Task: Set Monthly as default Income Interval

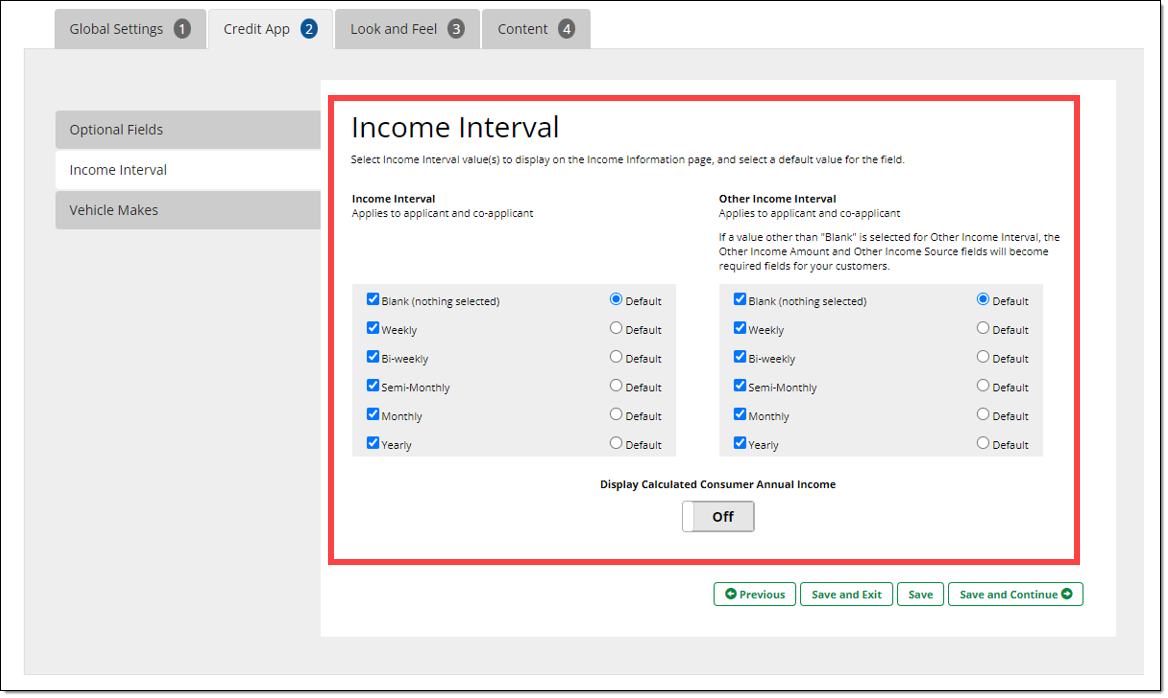Action: point(616,415)
